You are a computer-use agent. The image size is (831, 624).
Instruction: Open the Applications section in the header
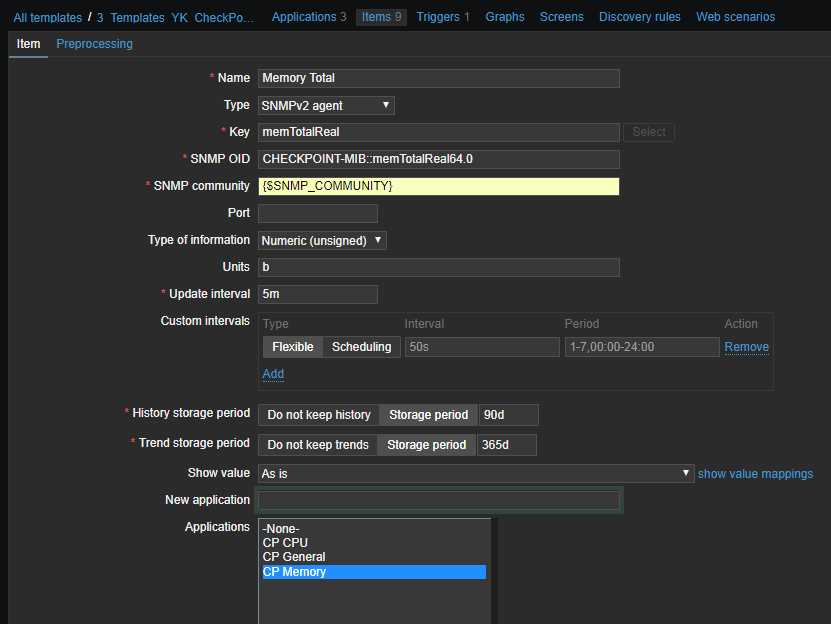click(x=304, y=17)
